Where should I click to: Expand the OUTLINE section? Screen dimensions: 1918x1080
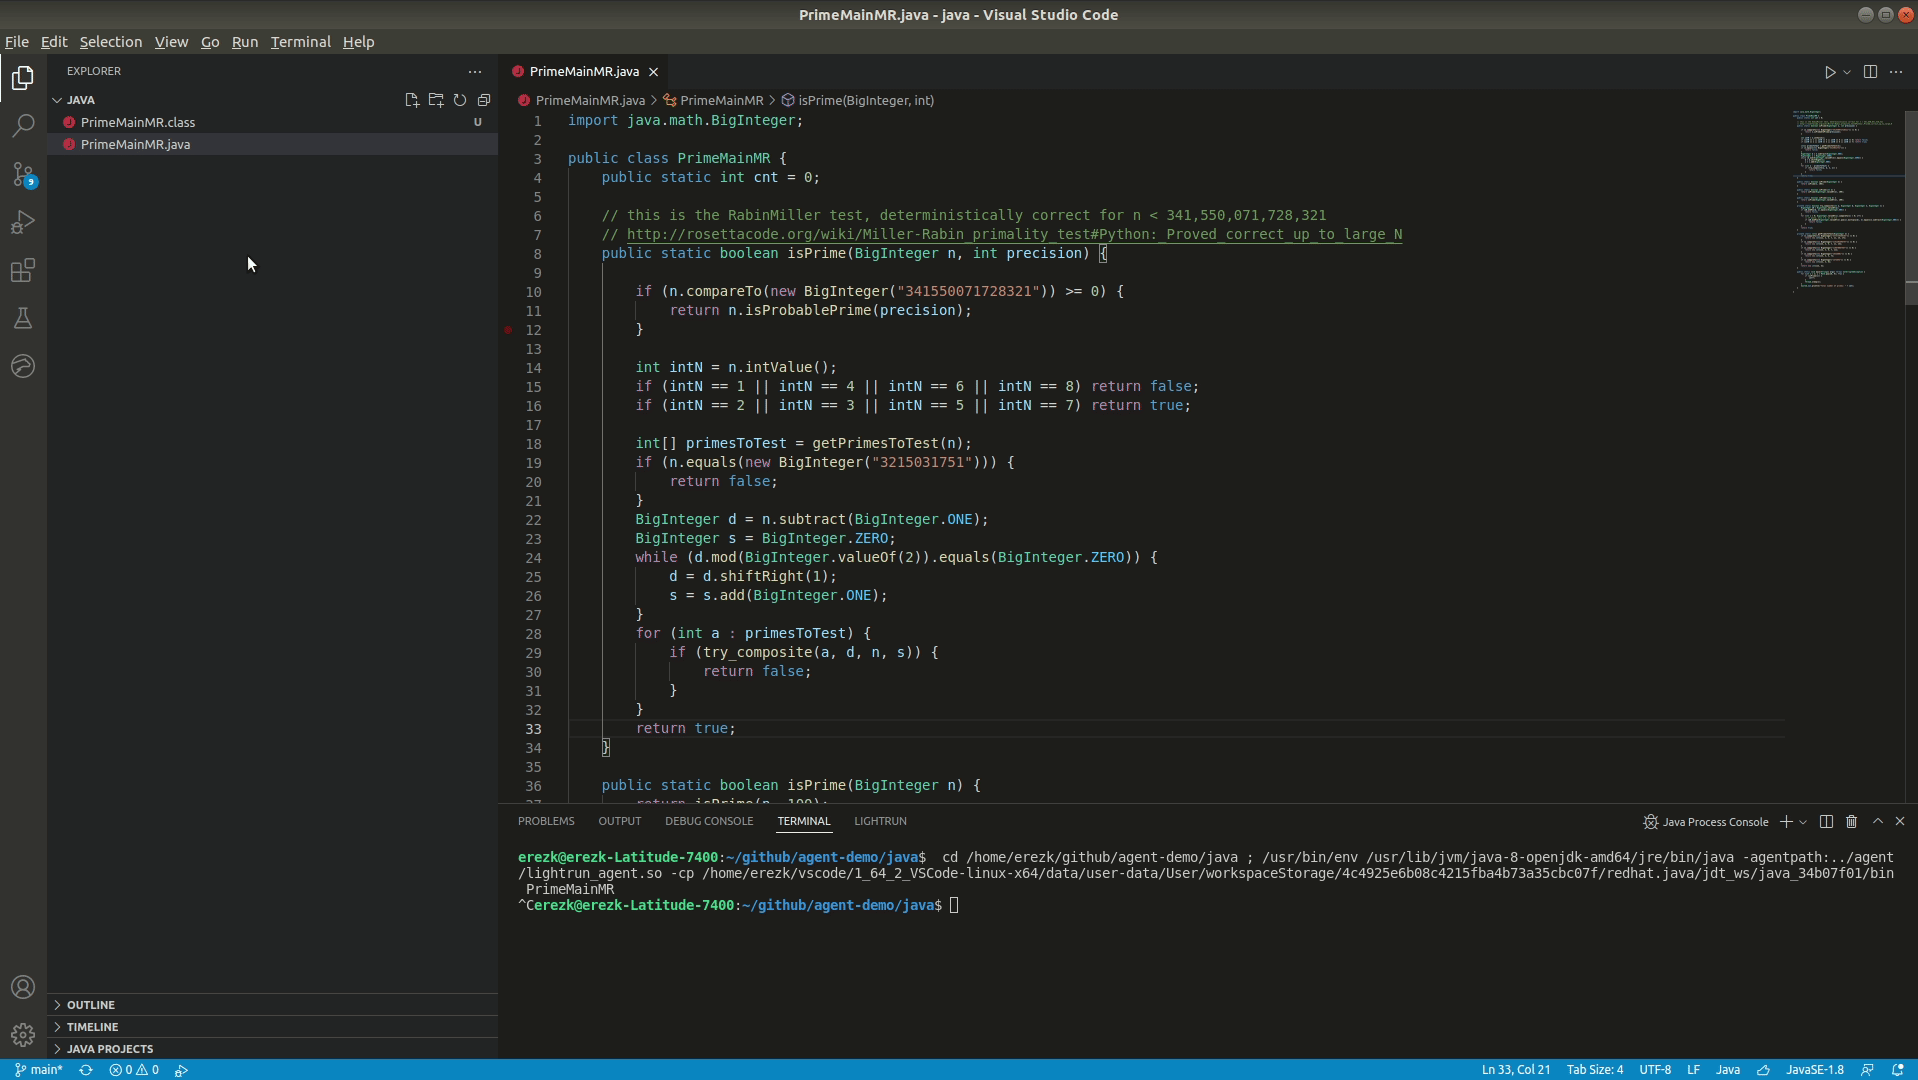[91, 1005]
